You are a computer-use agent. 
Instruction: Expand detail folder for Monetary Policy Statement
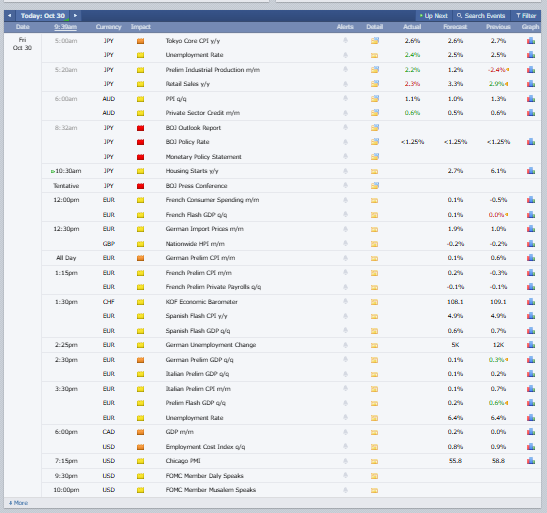pos(375,157)
